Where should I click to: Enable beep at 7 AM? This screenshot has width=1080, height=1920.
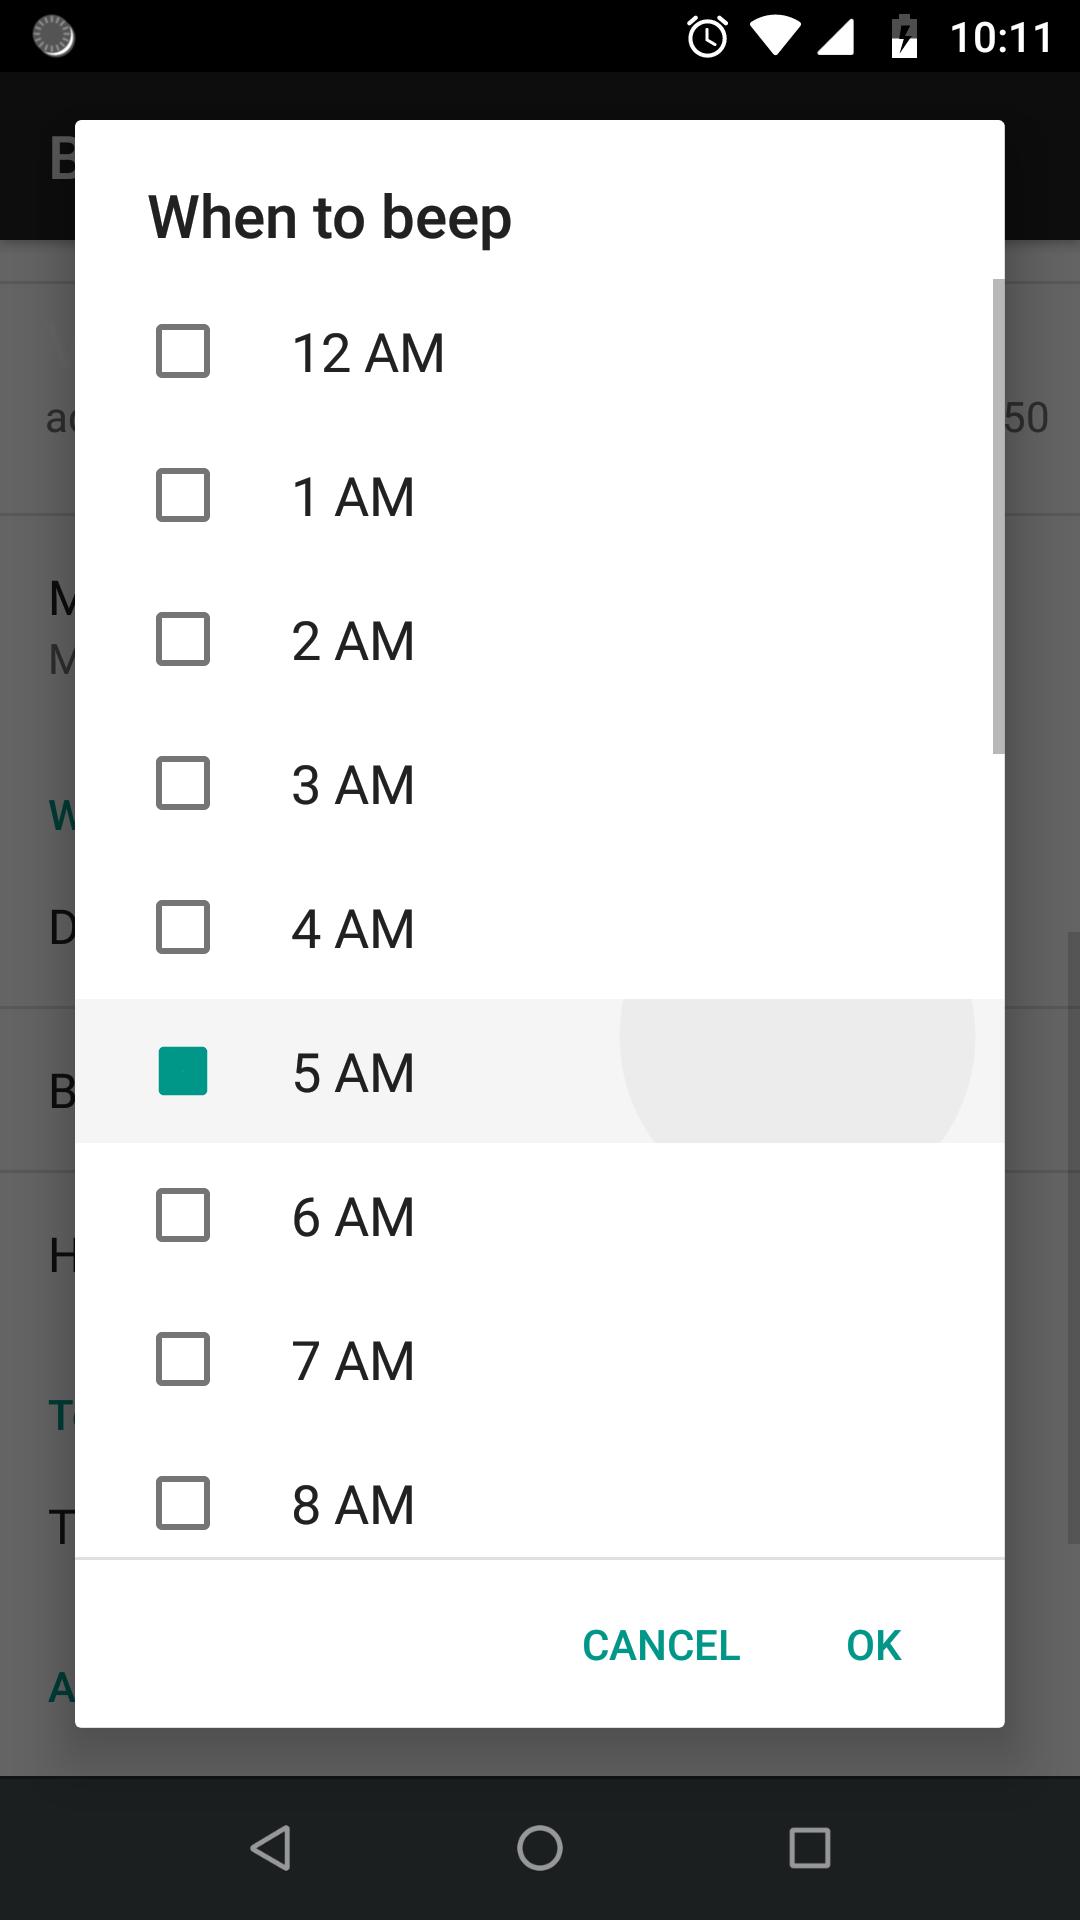click(183, 1360)
